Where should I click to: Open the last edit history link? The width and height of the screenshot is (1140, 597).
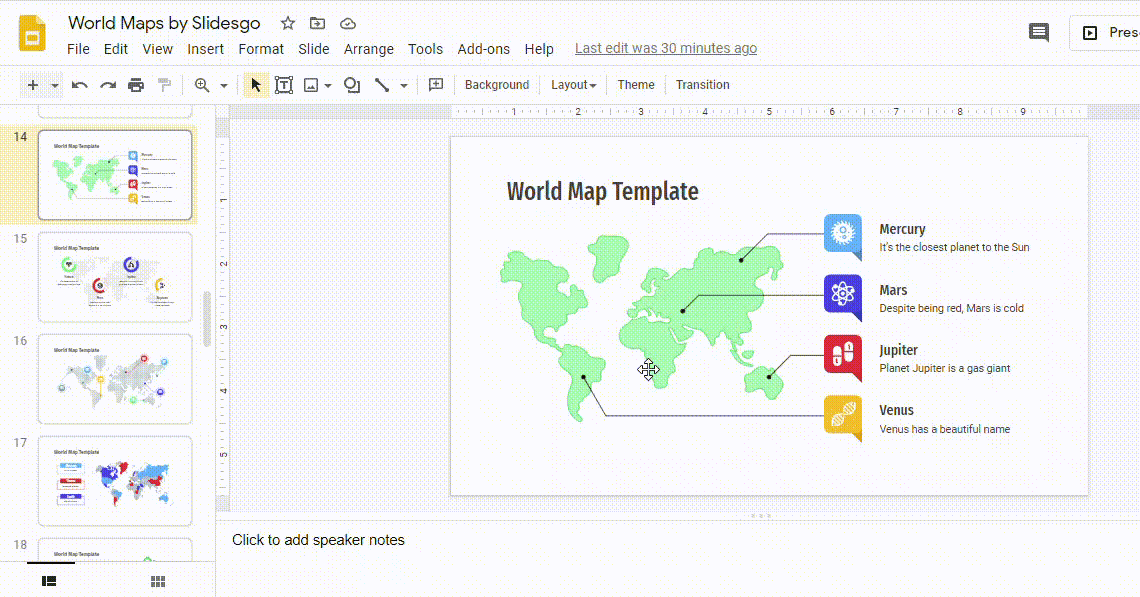tap(666, 48)
